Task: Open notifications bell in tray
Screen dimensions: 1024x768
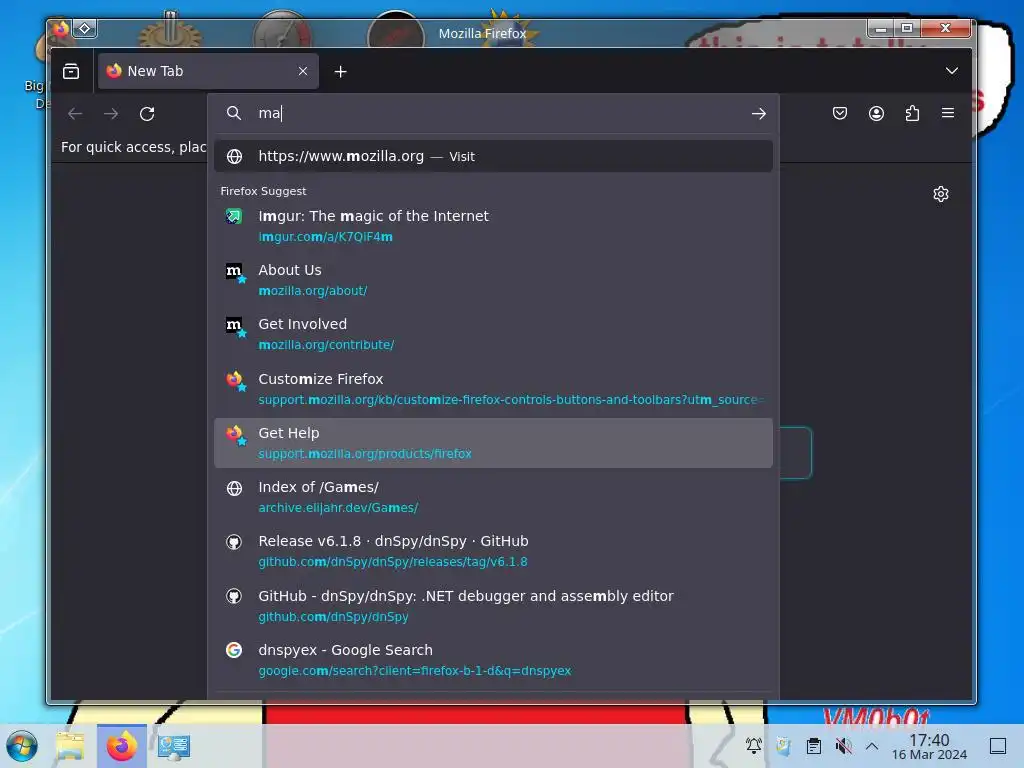Action: pos(754,745)
